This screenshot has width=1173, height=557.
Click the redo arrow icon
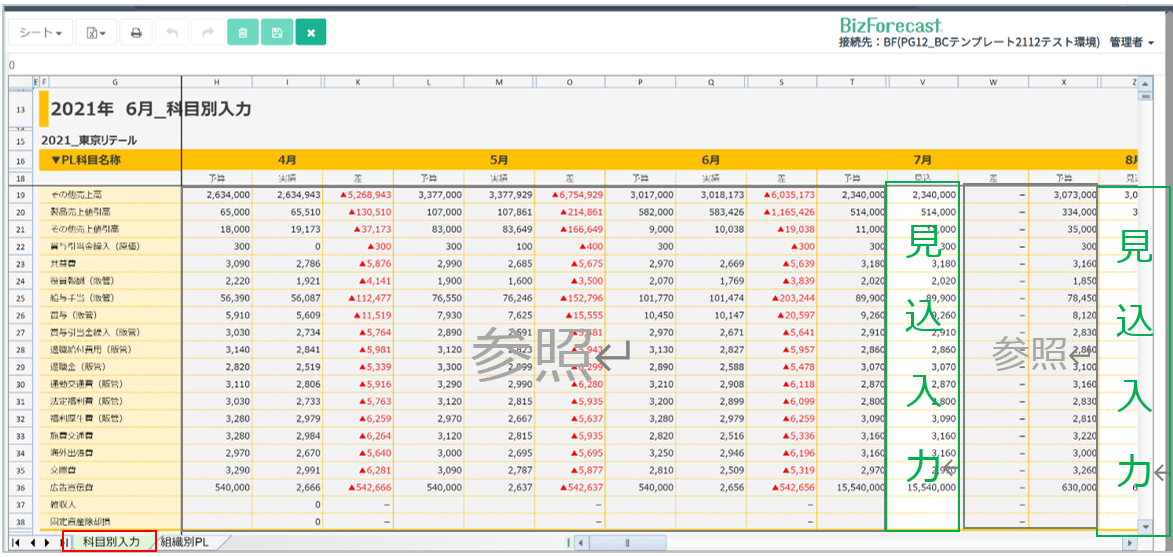point(207,33)
